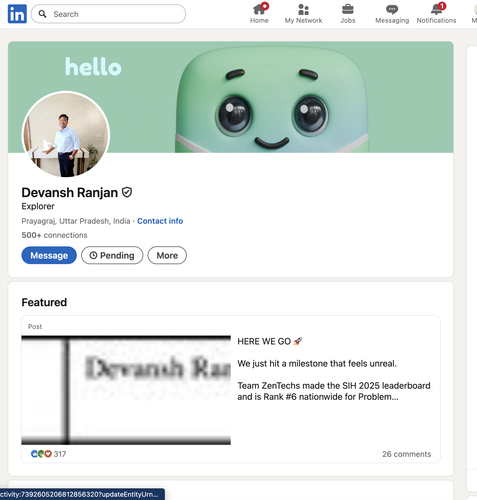The width and height of the screenshot is (477, 500).
Task: Open the More actions button
Action: [167, 255]
